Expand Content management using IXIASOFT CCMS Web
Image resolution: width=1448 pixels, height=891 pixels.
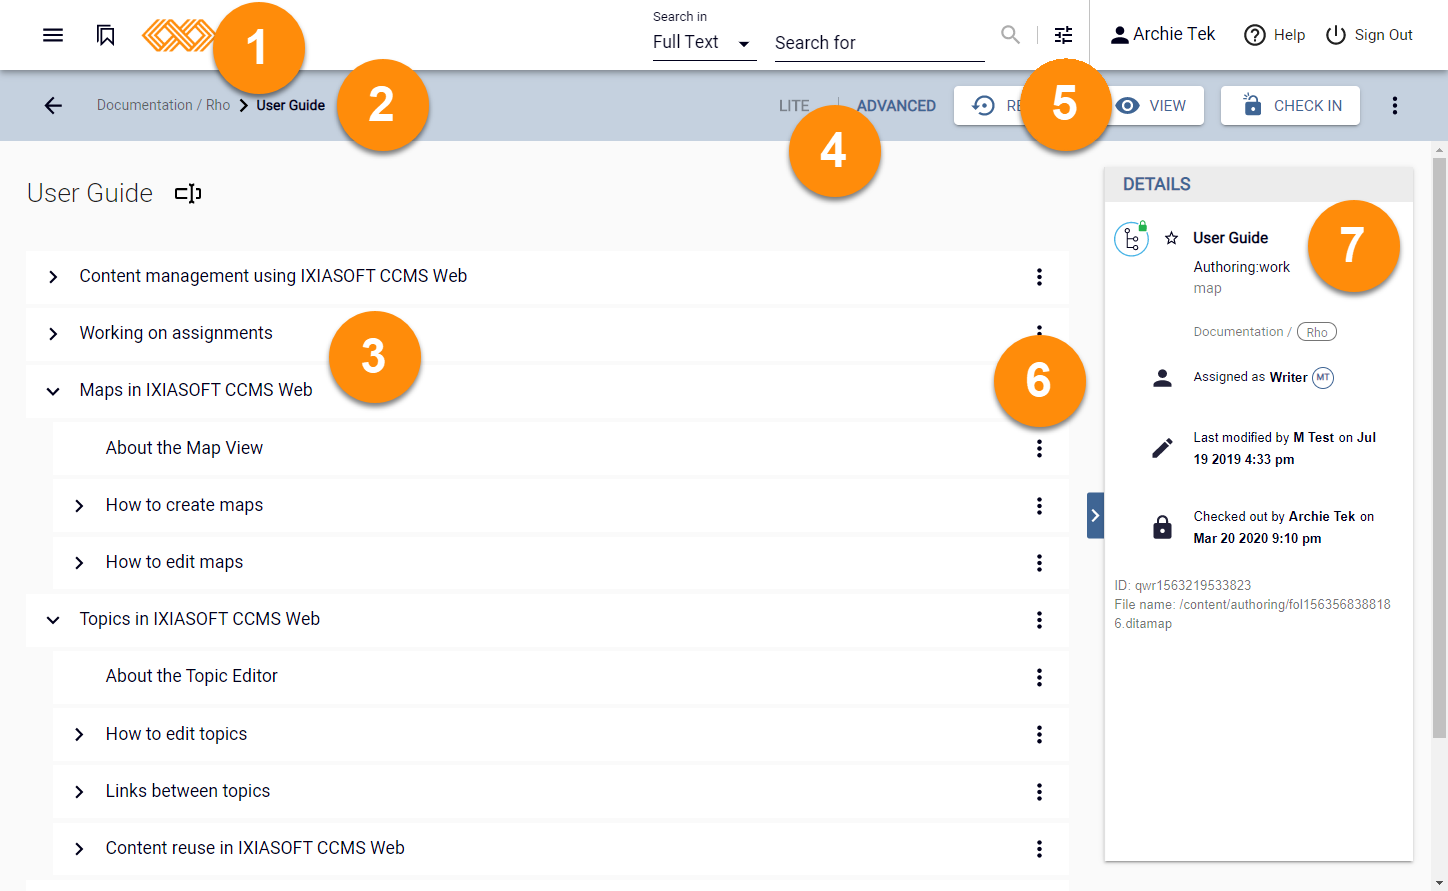click(x=53, y=277)
